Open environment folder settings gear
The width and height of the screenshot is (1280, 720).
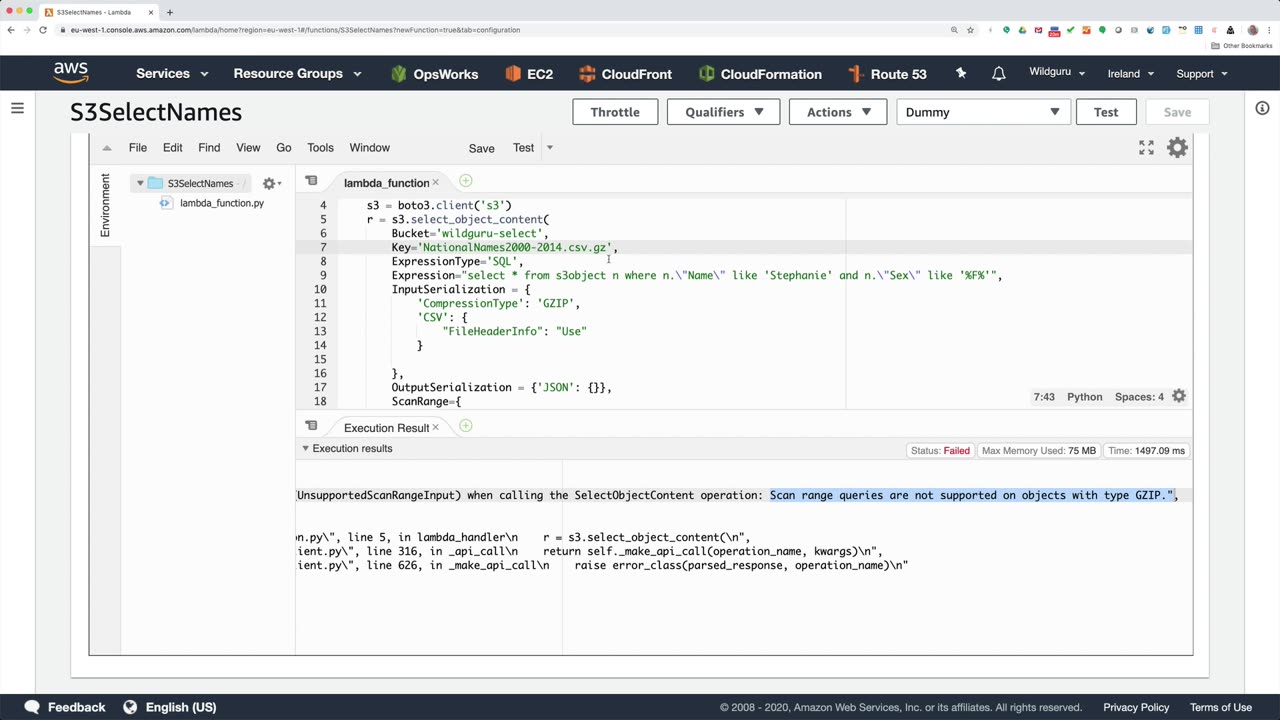[x=270, y=184]
